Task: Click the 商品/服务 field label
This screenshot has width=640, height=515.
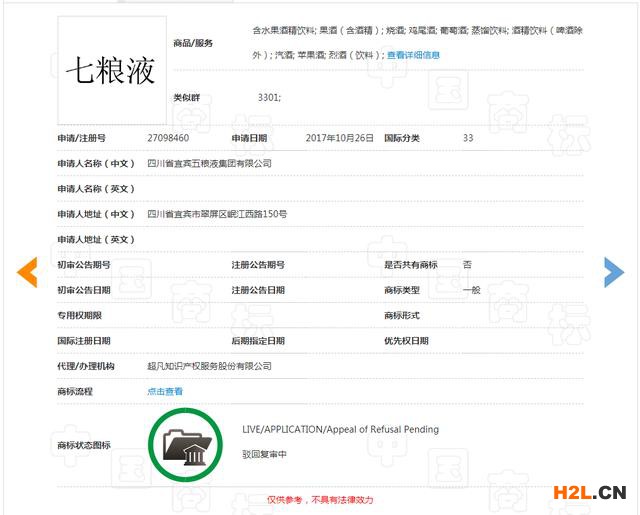Action: point(193,43)
